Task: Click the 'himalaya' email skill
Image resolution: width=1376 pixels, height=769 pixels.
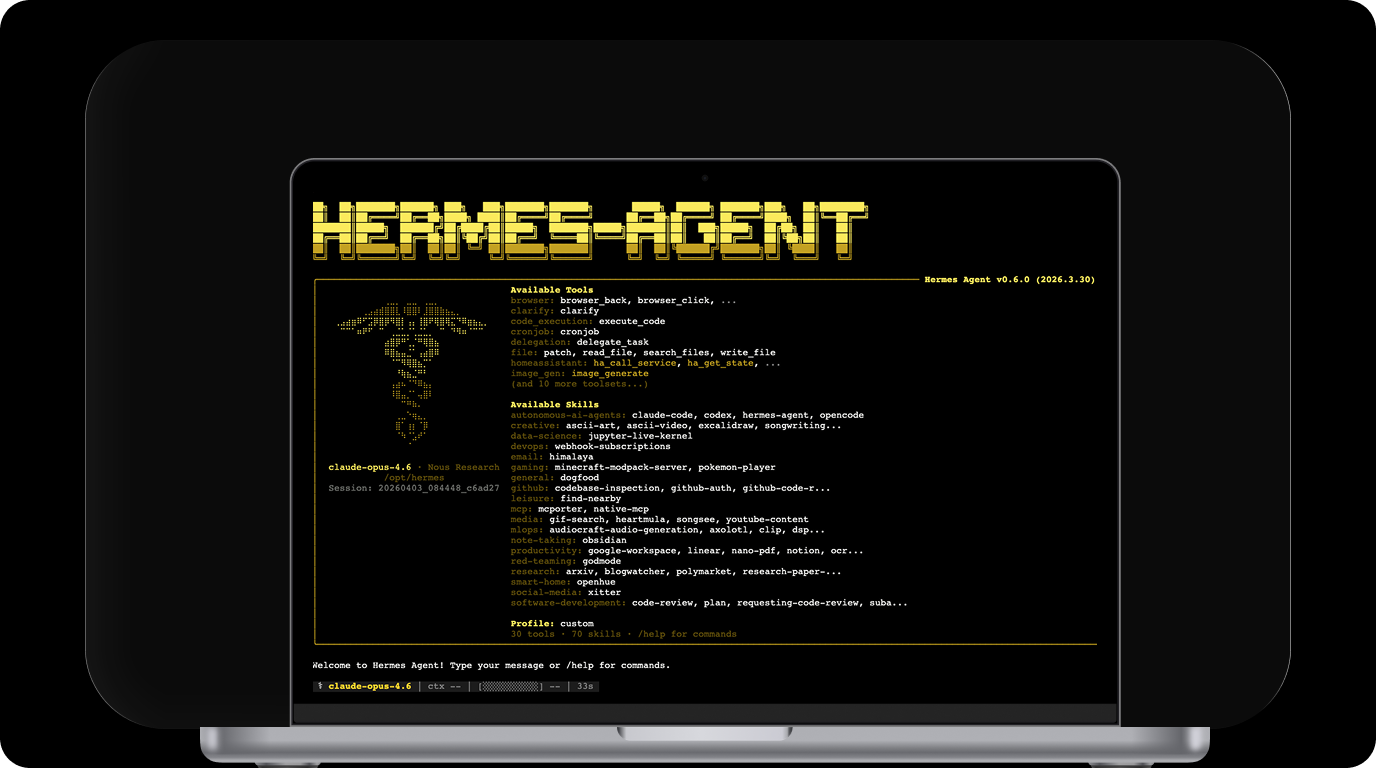Action: [571, 457]
